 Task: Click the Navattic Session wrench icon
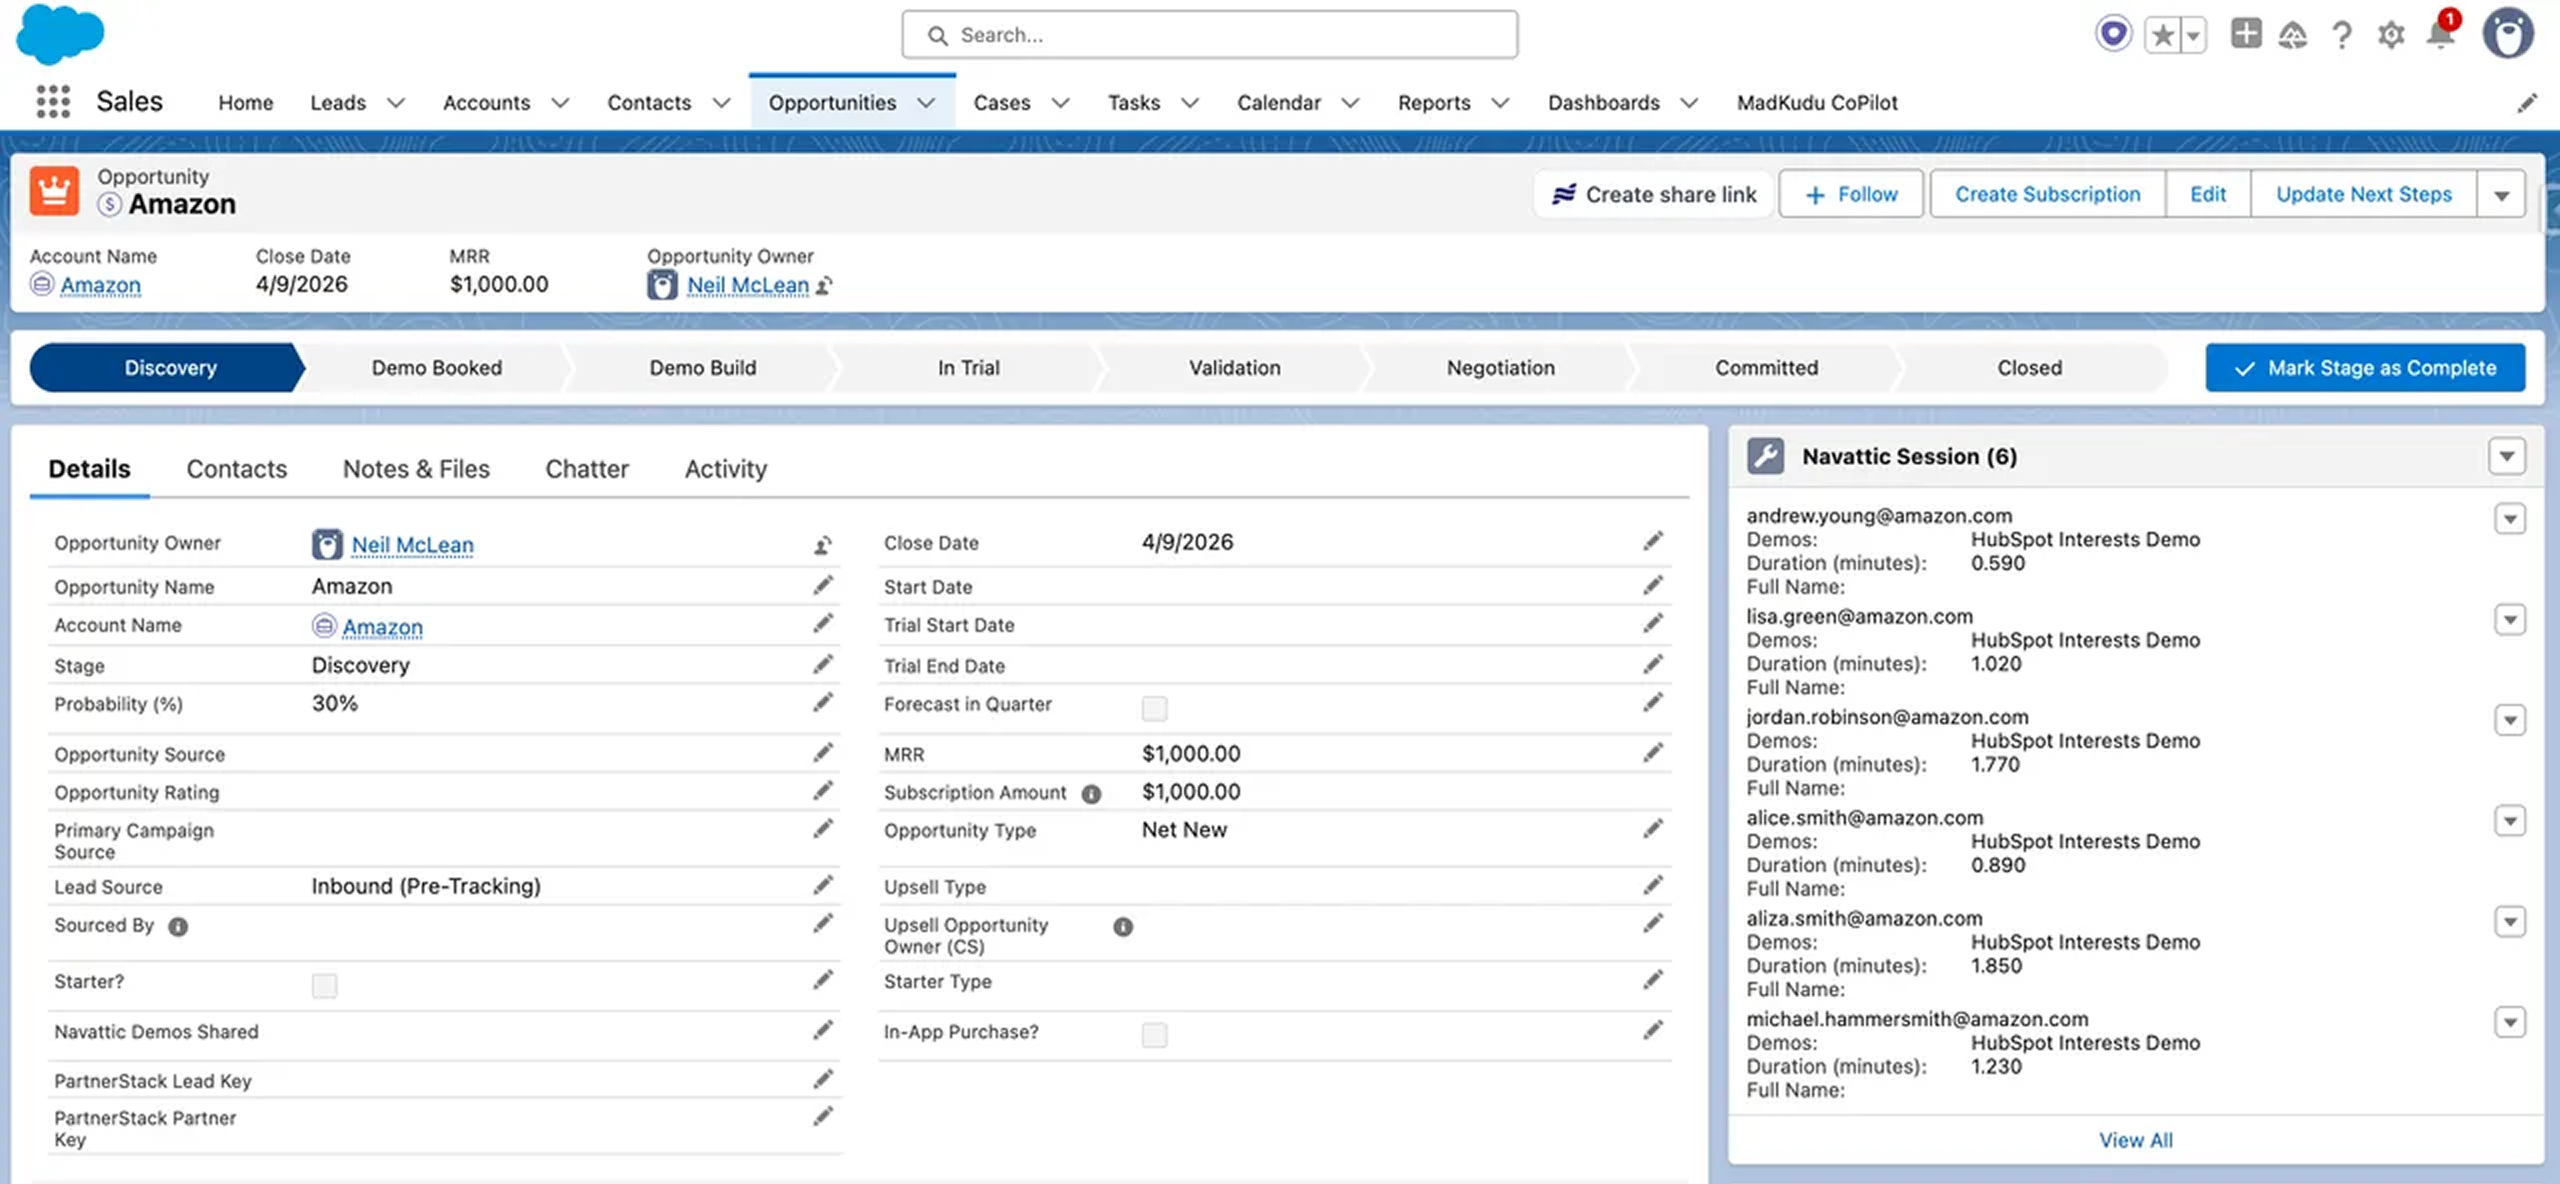point(1765,456)
